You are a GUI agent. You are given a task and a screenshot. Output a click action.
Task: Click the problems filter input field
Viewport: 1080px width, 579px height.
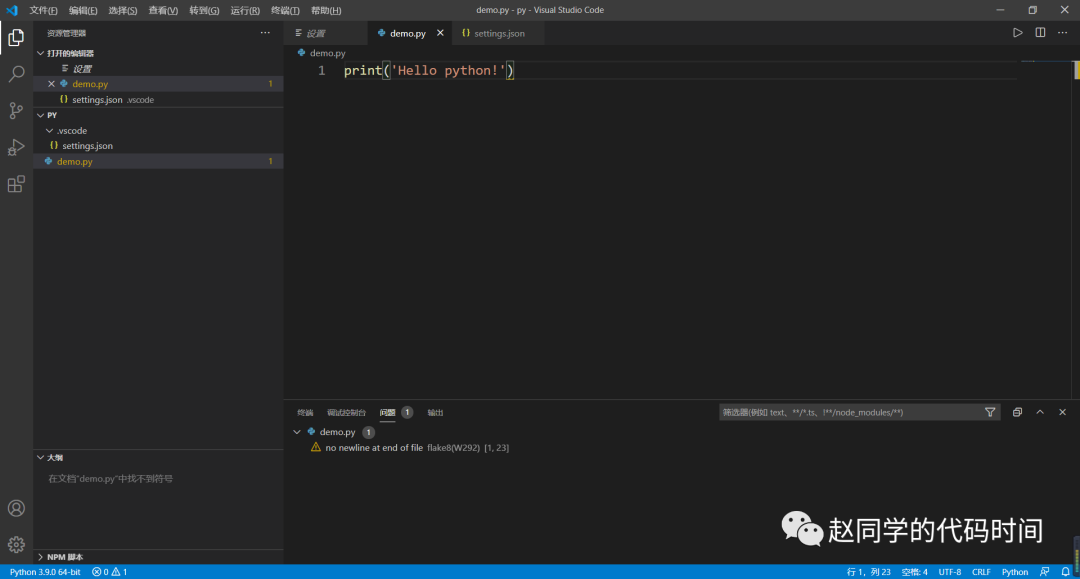pyautogui.click(x=851, y=412)
